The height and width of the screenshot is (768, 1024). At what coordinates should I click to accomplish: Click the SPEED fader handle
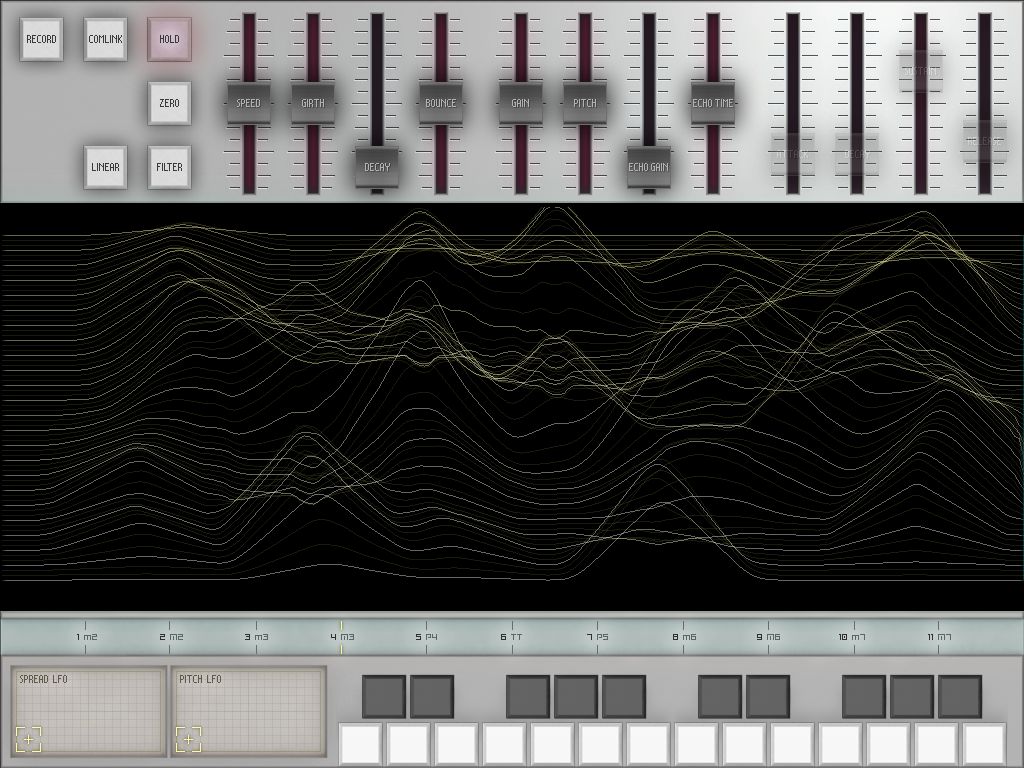[x=248, y=103]
